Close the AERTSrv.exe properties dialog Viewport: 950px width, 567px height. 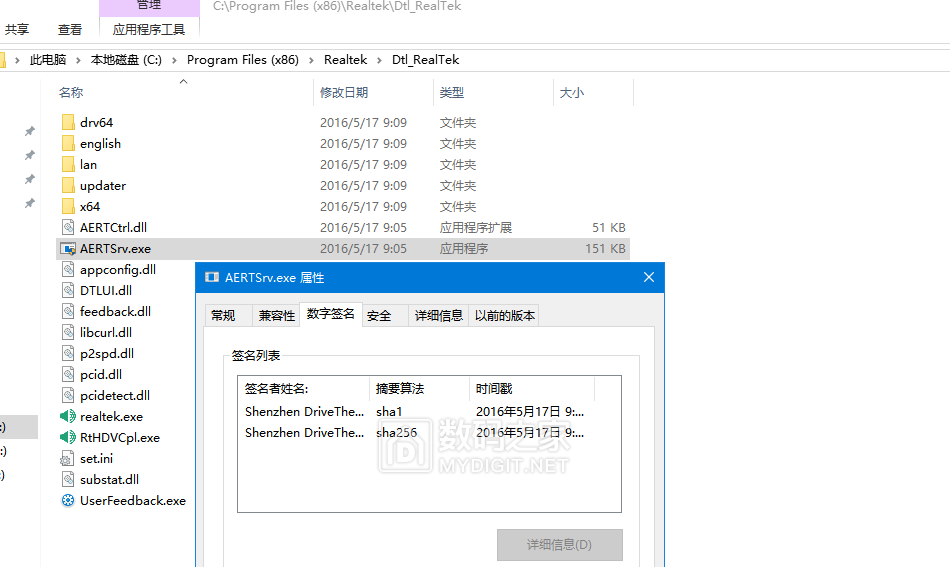(x=649, y=277)
